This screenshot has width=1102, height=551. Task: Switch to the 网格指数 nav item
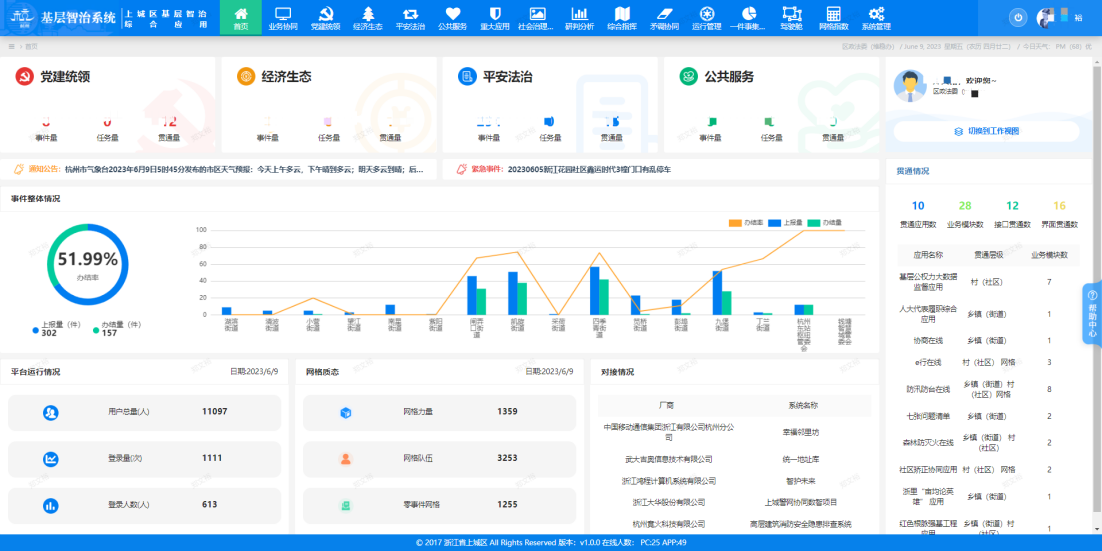pyautogui.click(x=833, y=18)
